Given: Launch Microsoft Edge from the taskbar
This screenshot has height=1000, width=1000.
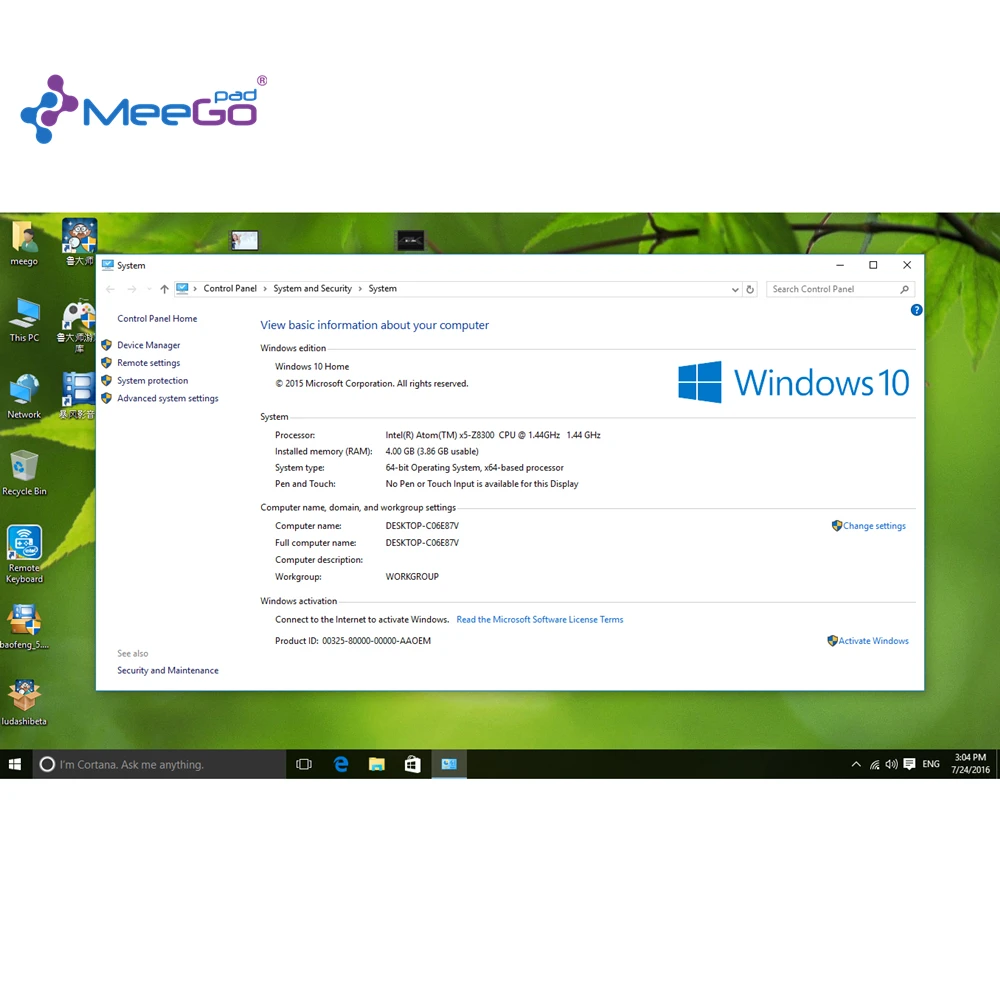Looking at the screenshot, I should [341, 764].
